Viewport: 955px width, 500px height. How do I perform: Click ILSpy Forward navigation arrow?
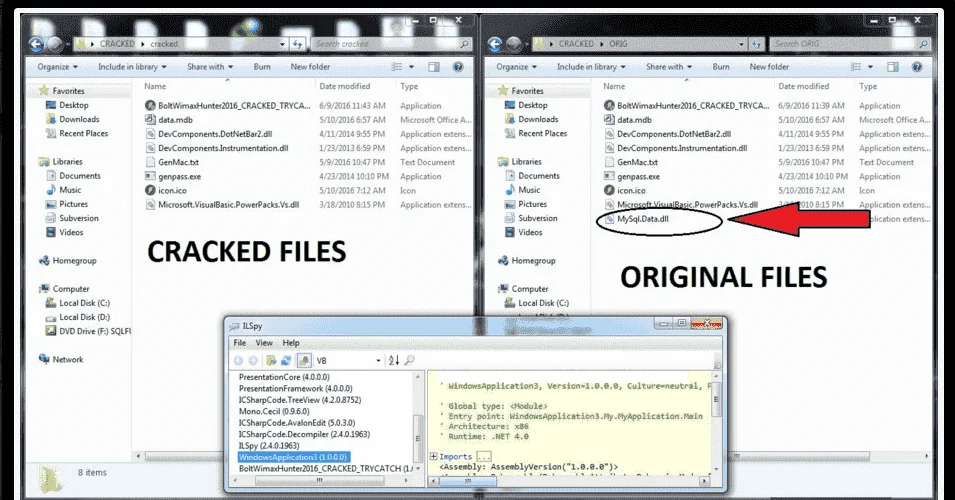[x=253, y=361]
